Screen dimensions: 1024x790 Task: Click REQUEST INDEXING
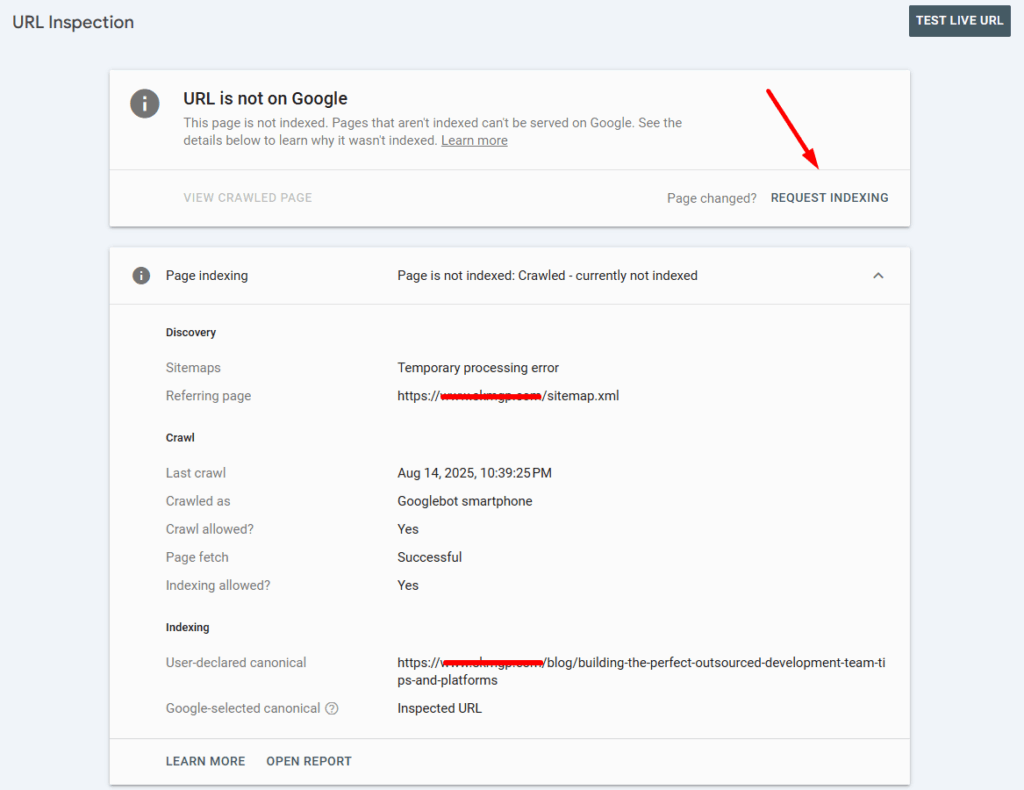click(829, 197)
